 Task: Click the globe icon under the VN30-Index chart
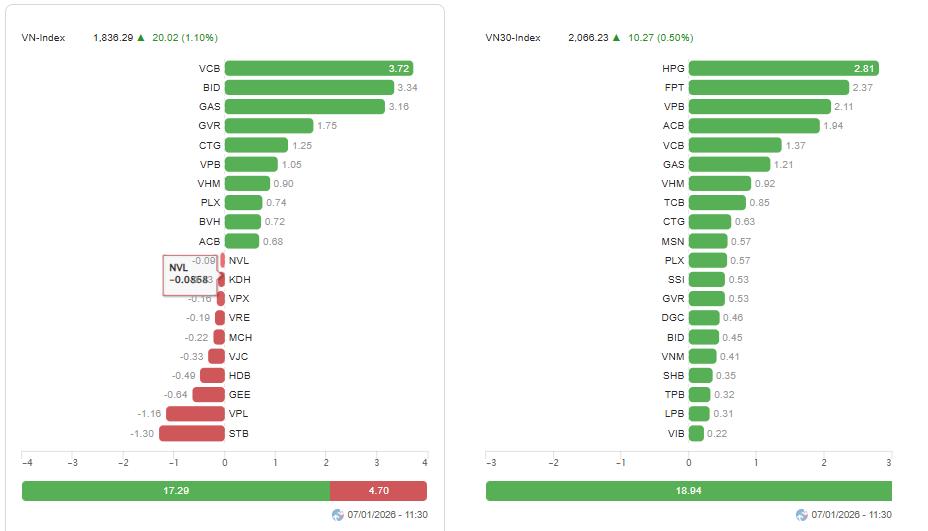point(802,515)
